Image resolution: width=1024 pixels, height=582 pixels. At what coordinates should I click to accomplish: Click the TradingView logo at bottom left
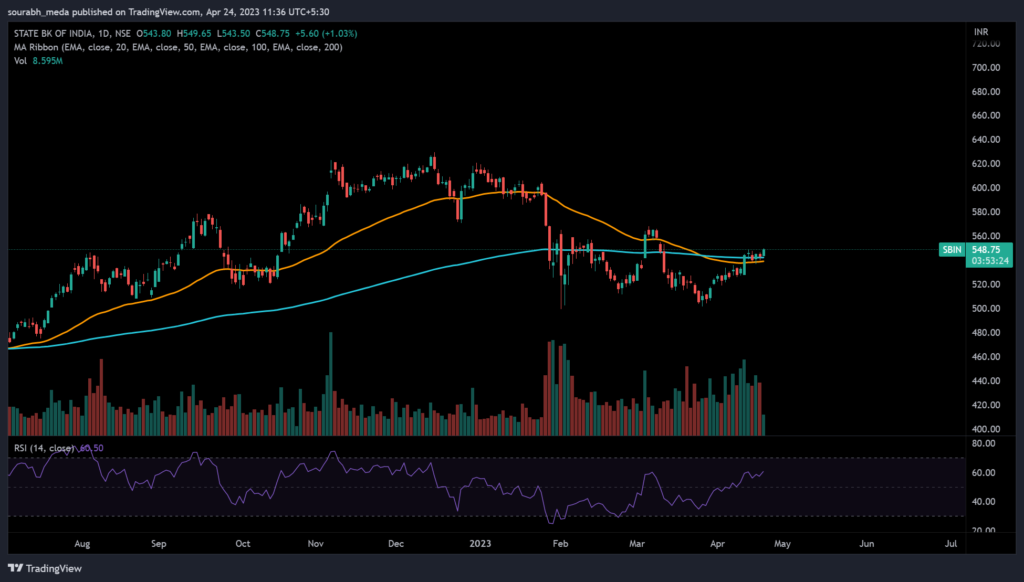(x=45, y=568)
